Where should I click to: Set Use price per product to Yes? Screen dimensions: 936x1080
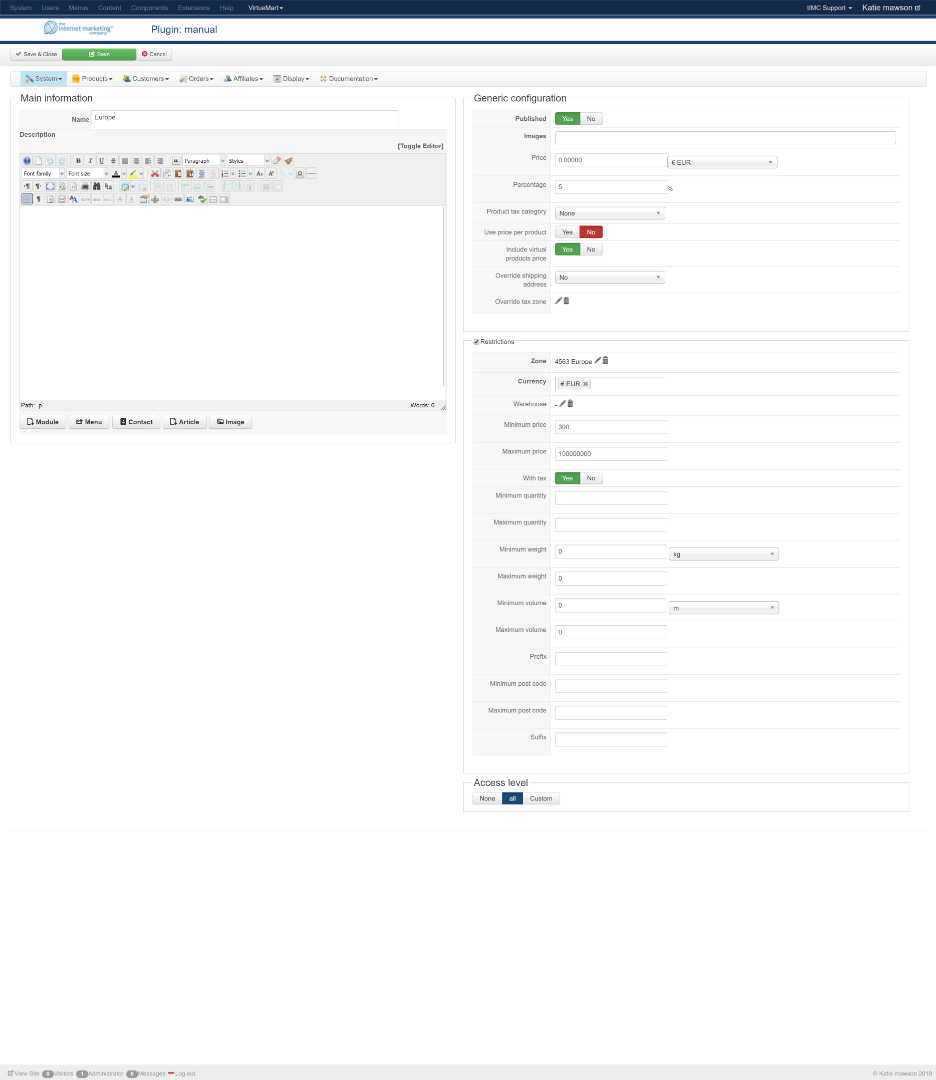[568, 232]
